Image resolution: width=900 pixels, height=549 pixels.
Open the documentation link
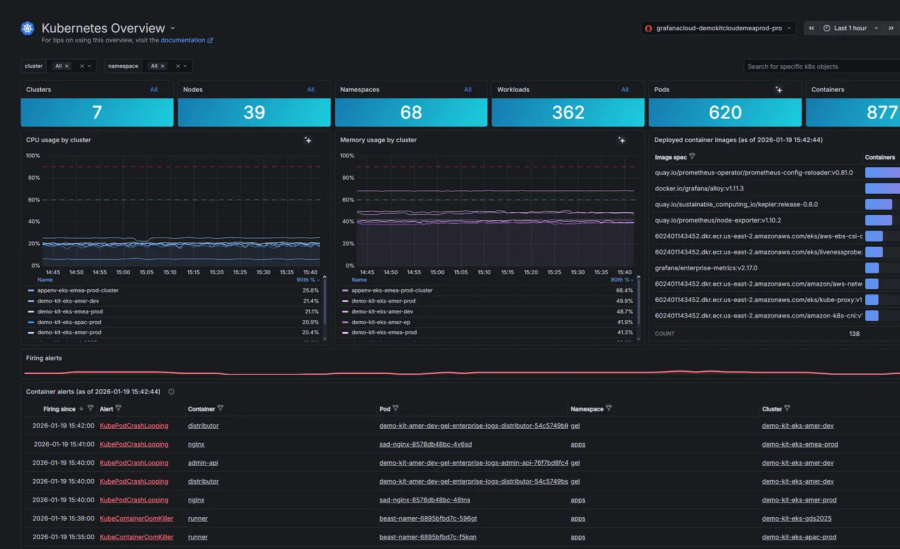[x=187, y=40]
